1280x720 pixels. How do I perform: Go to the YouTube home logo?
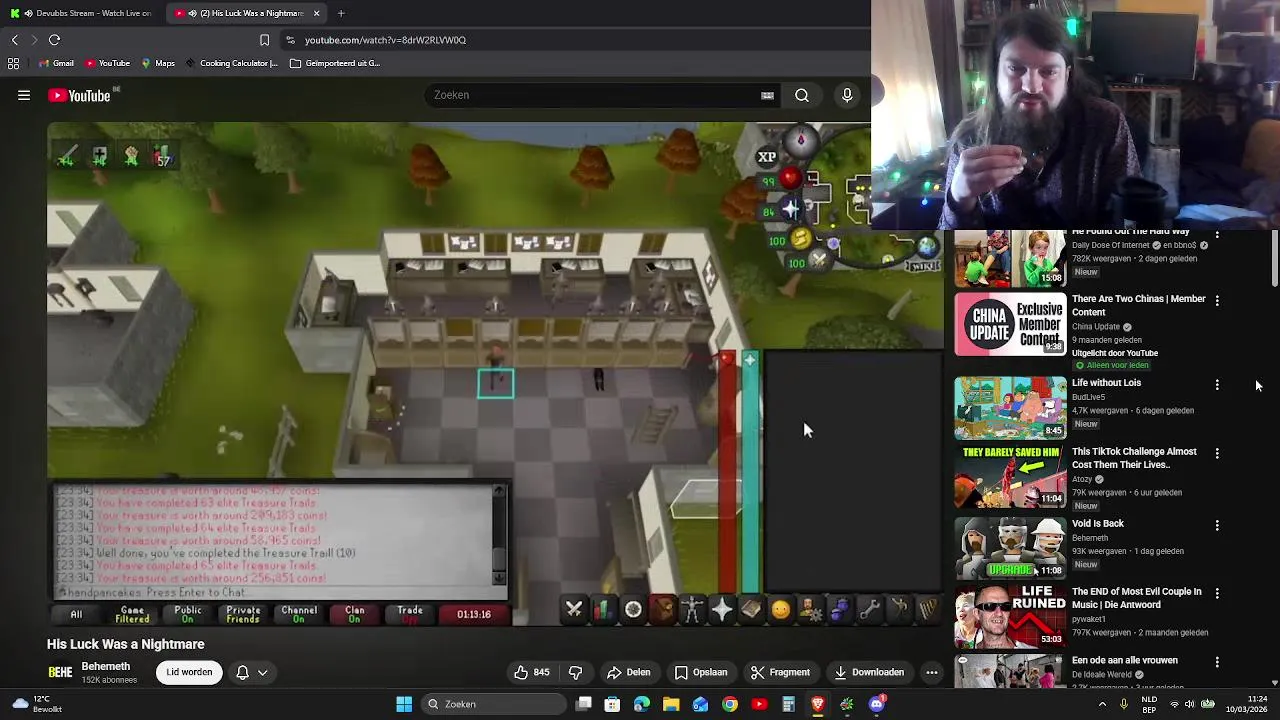point(79,96)
